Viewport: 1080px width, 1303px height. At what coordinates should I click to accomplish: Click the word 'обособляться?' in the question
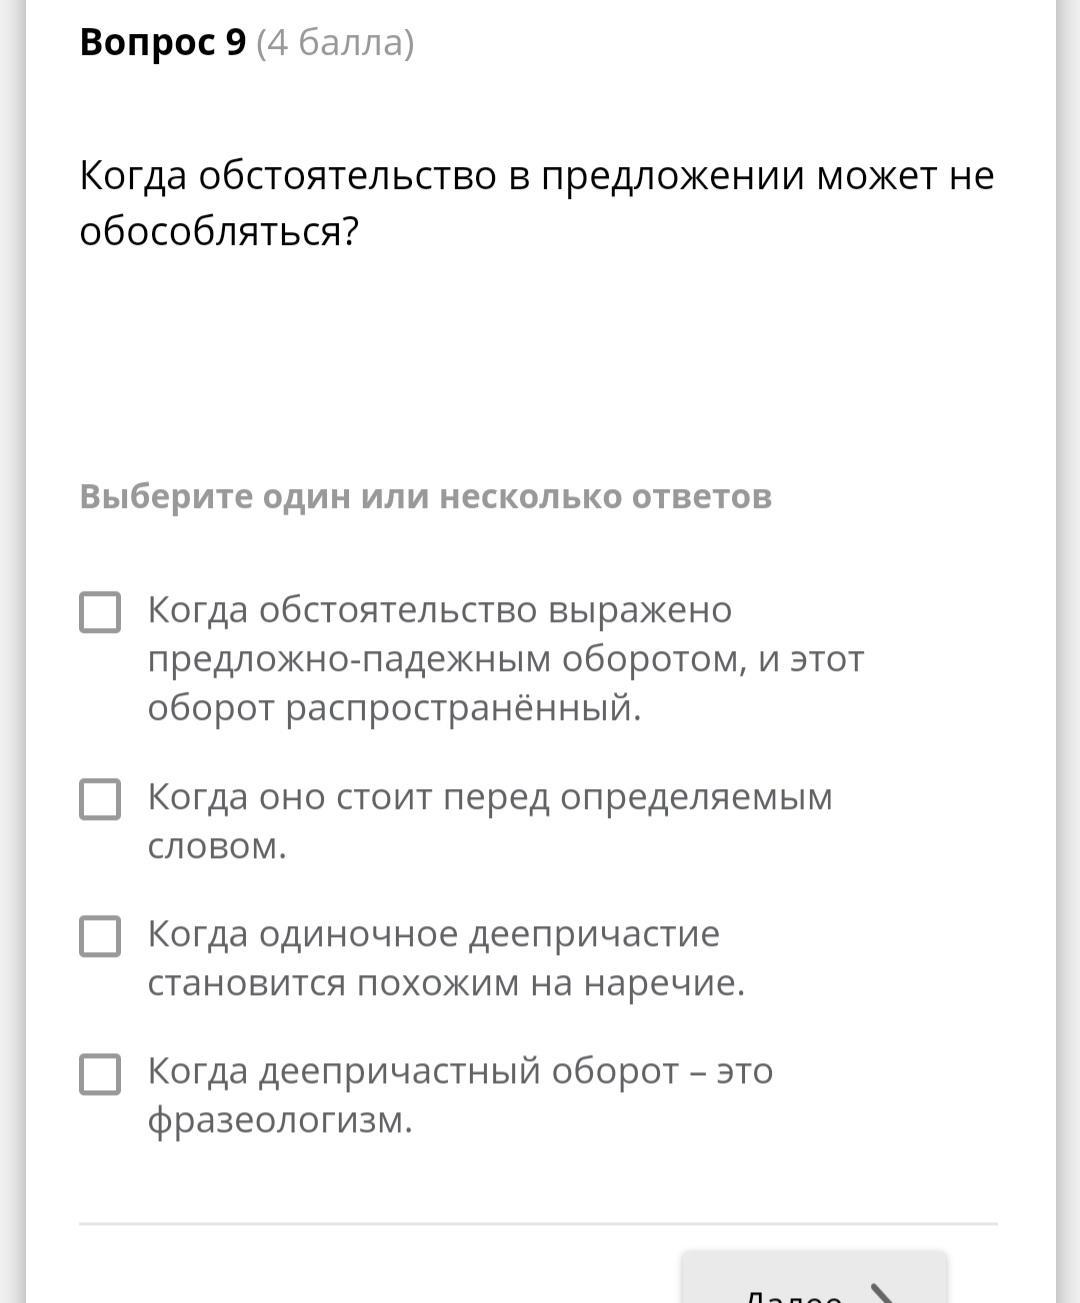[219, 232]
